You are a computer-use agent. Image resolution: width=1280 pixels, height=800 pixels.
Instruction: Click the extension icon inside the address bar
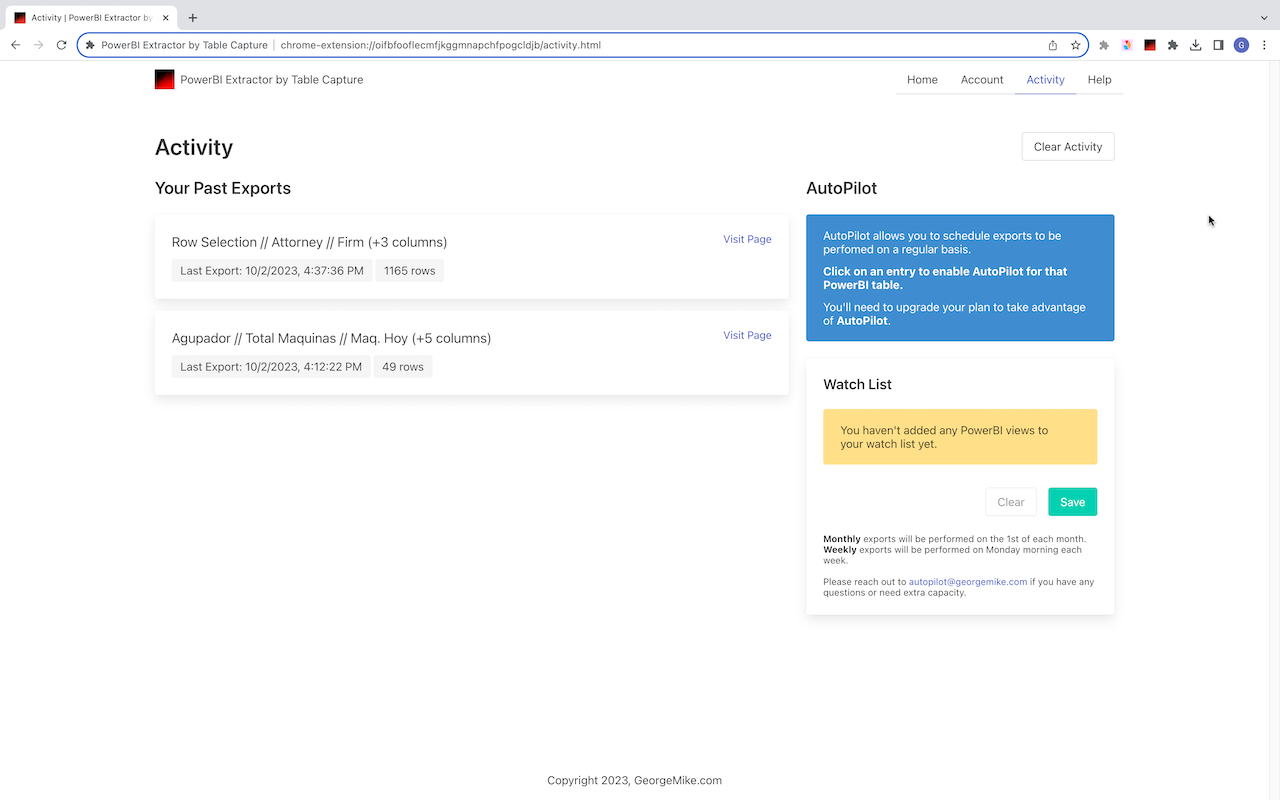click(x=90, y=45)
